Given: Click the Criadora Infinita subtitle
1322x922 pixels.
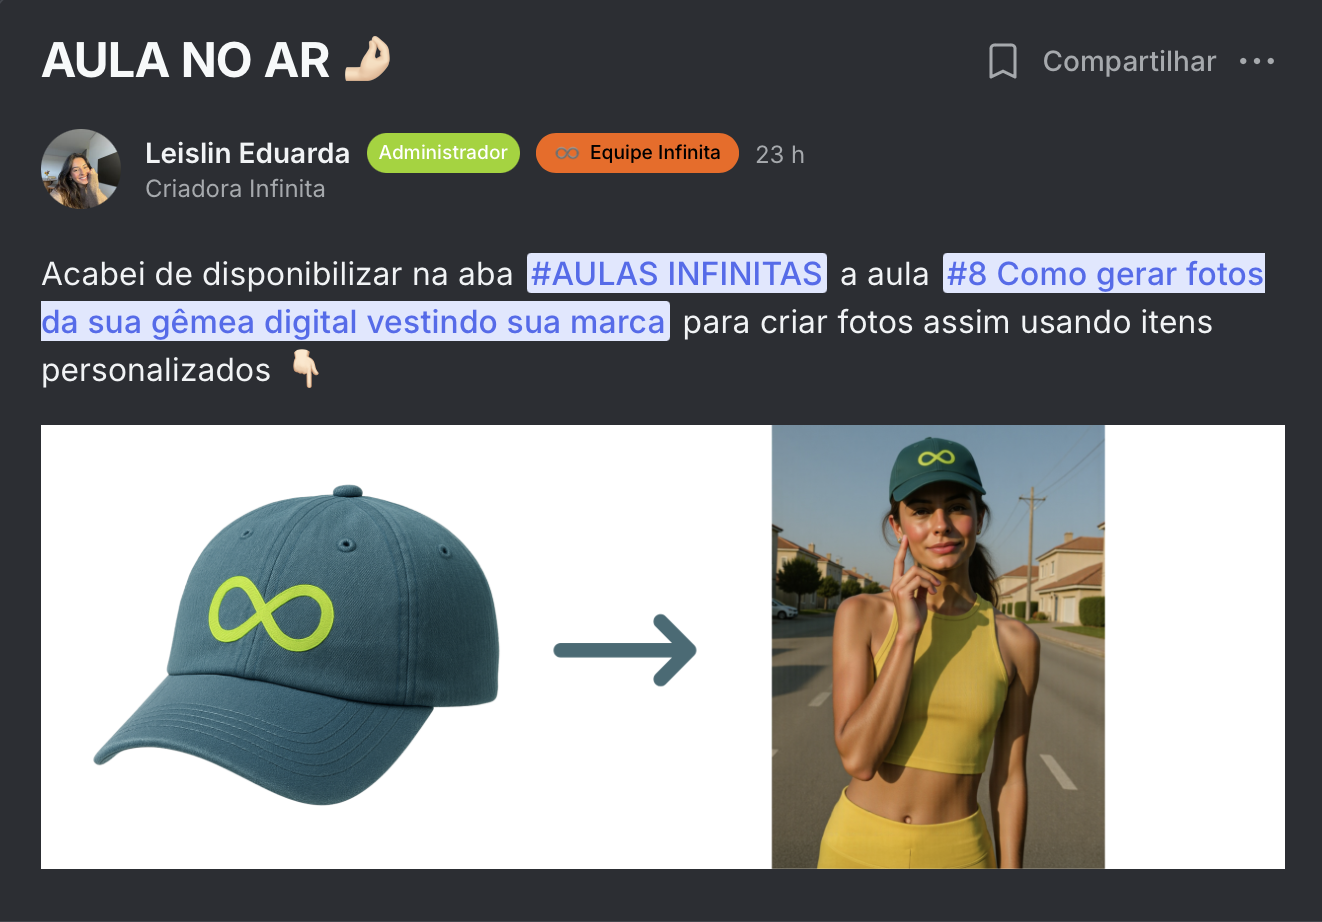Looking at the screenshot, I should tap(235, 189).
